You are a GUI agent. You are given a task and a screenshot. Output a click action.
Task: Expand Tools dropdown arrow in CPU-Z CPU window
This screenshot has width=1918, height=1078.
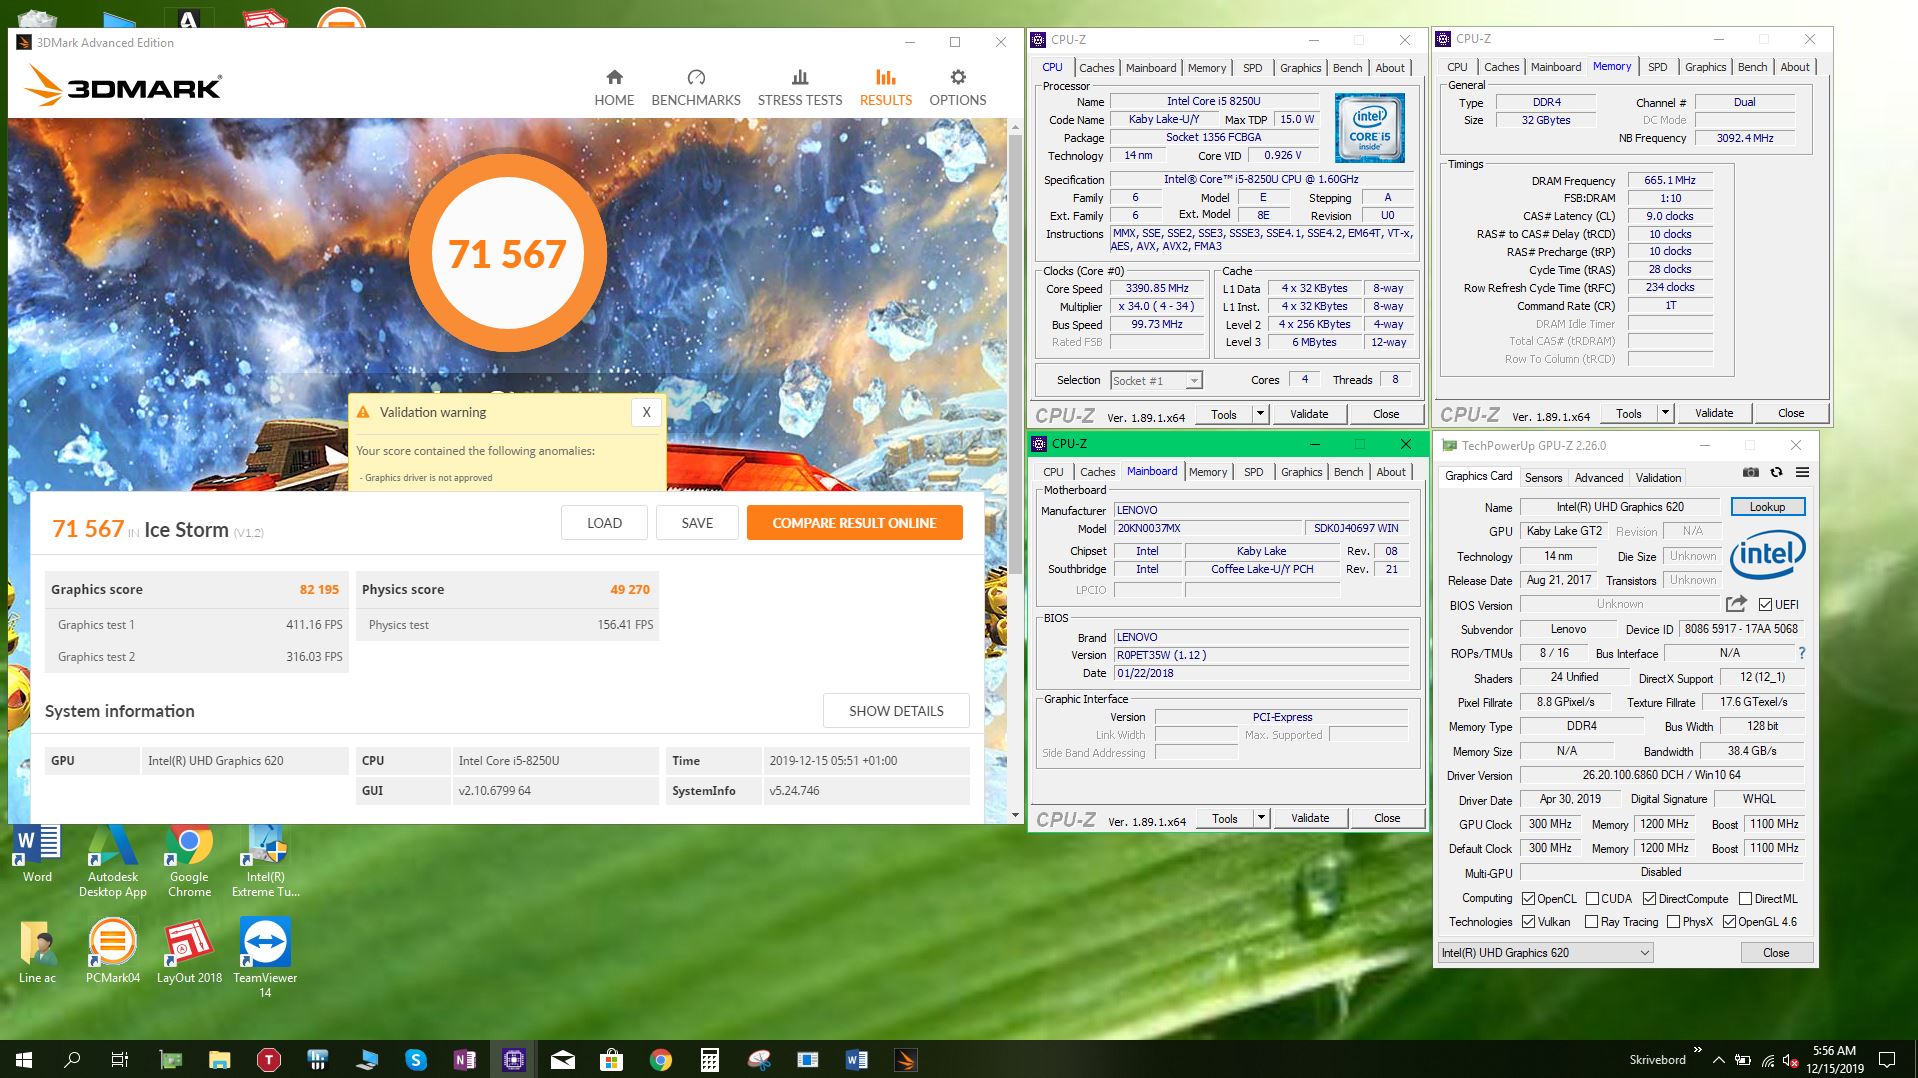1260,414
